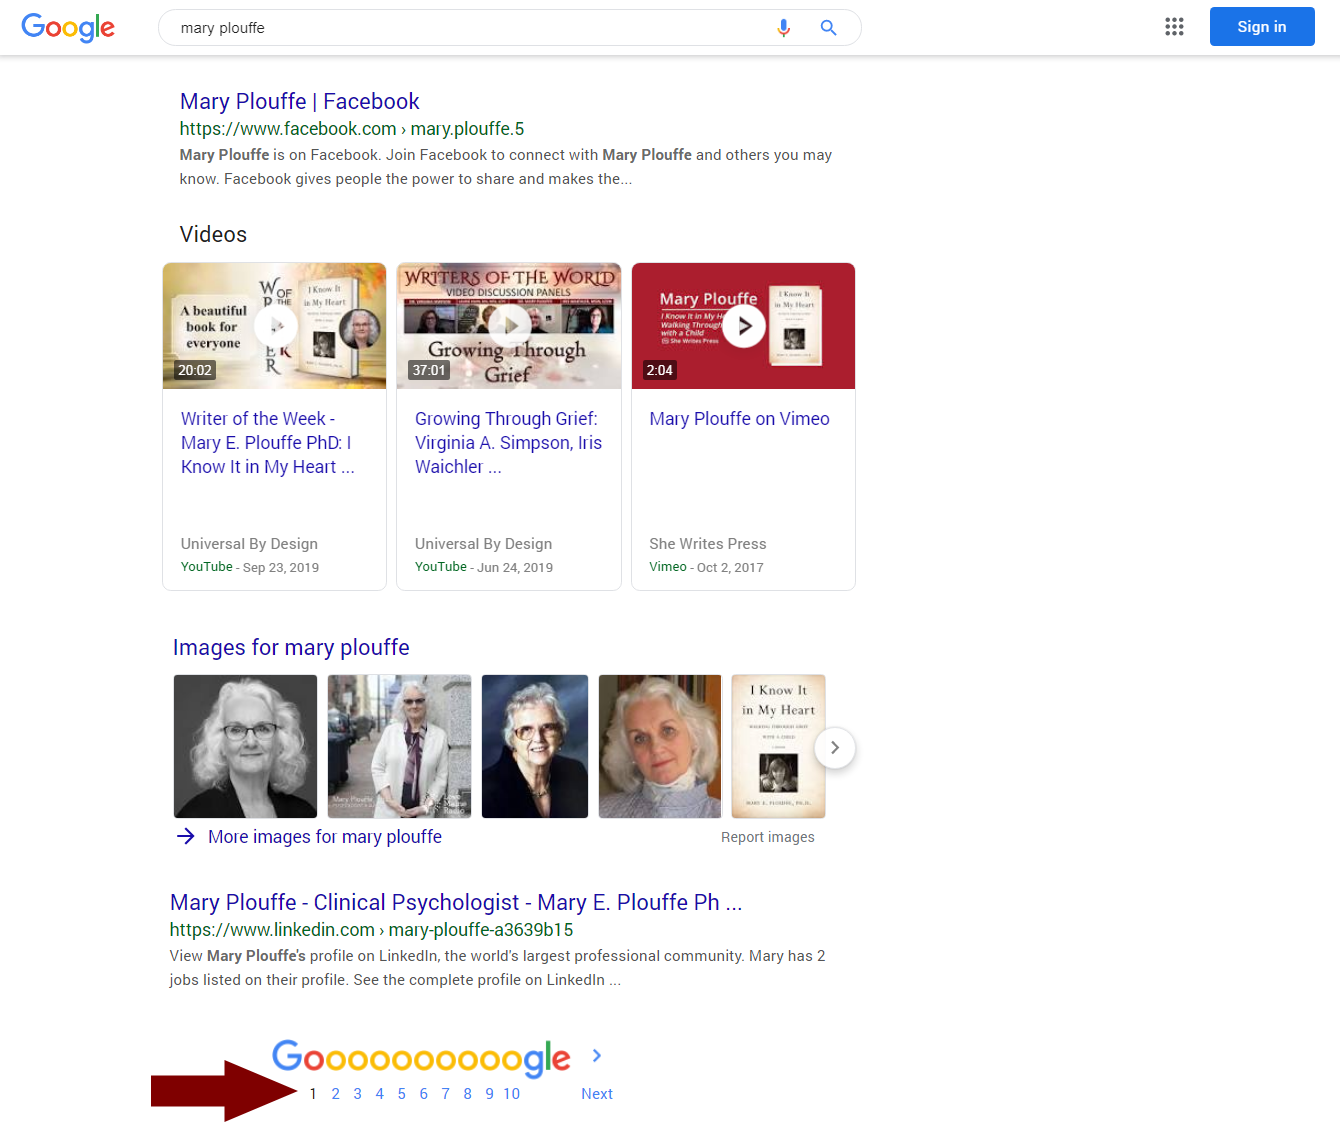Viewport: 1341px width, 1139px height.
Task: Go to results page 10
Action: point(511,1094)
